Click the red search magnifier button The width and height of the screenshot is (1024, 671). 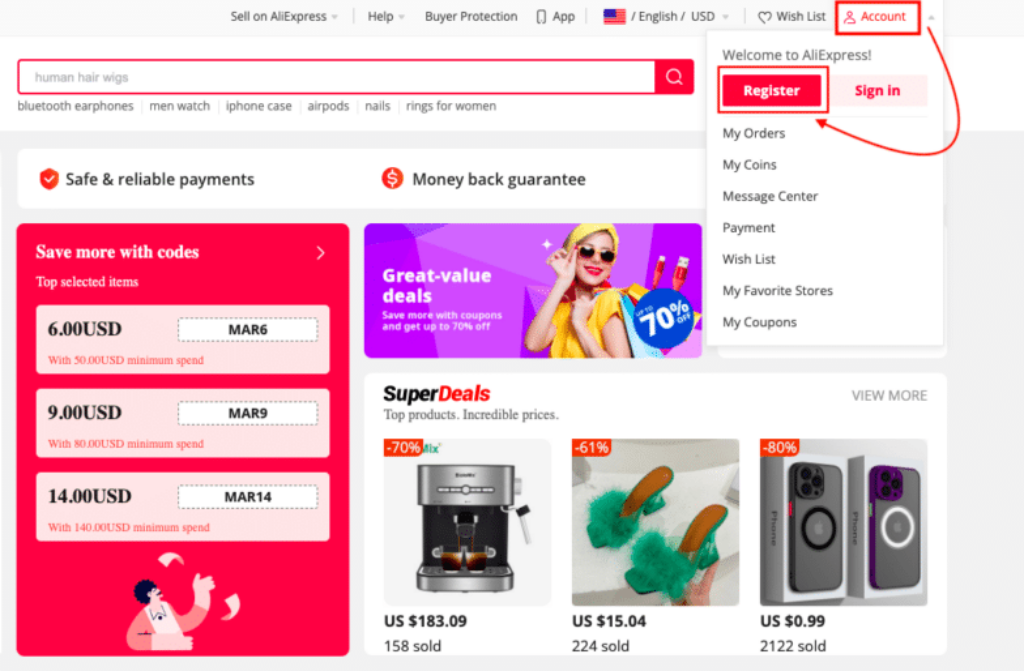pyautogui.click(x=674, y=77)
